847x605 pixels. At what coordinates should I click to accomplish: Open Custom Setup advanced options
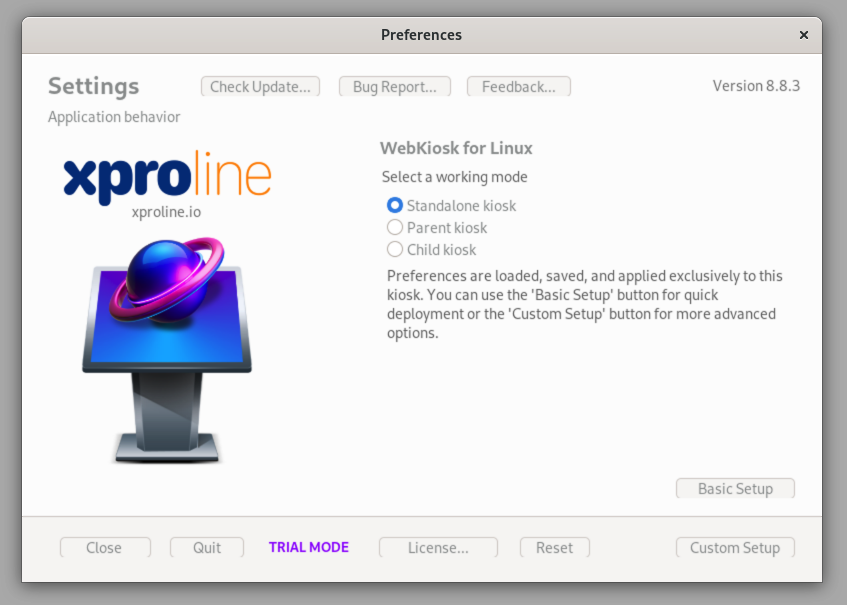pos(735,547)
